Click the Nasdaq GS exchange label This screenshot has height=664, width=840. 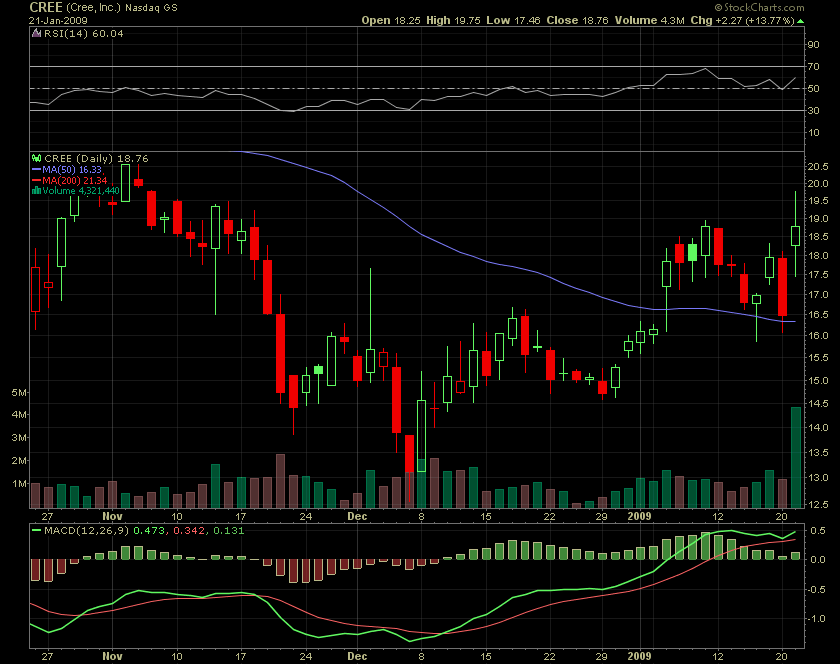click(x=151, y=8)
